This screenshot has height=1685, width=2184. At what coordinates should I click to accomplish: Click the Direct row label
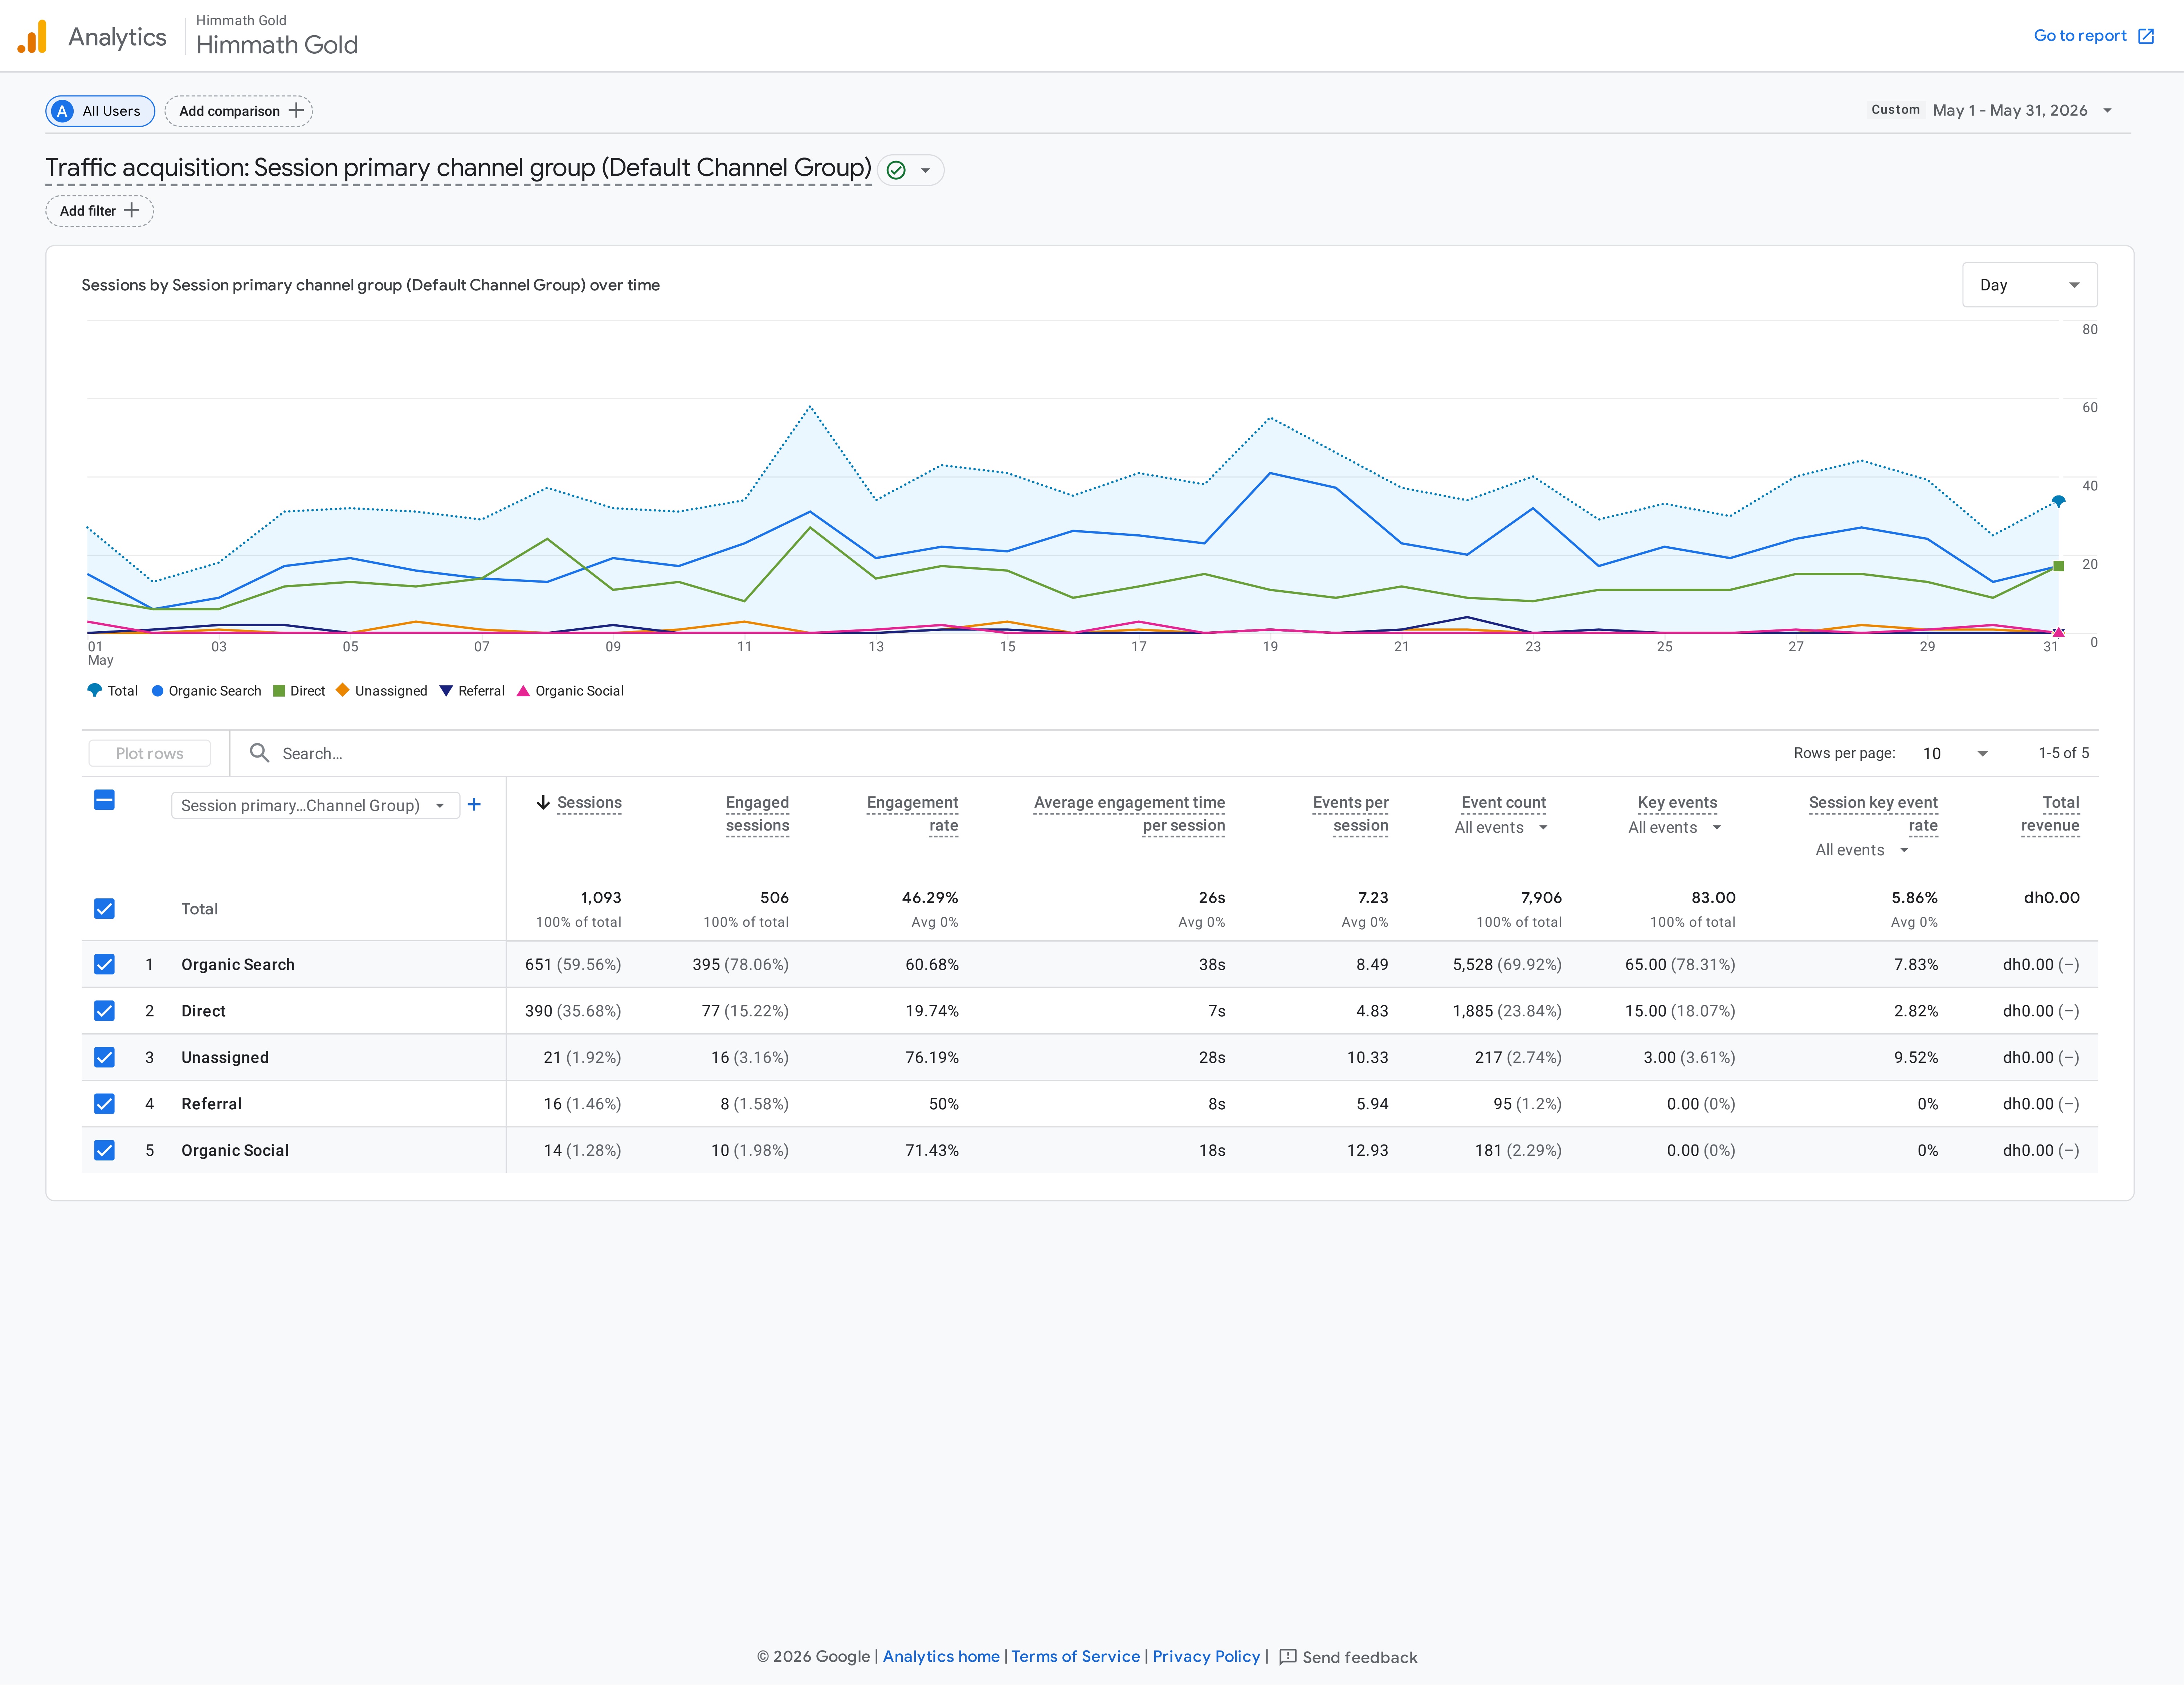pos(203,1011)
